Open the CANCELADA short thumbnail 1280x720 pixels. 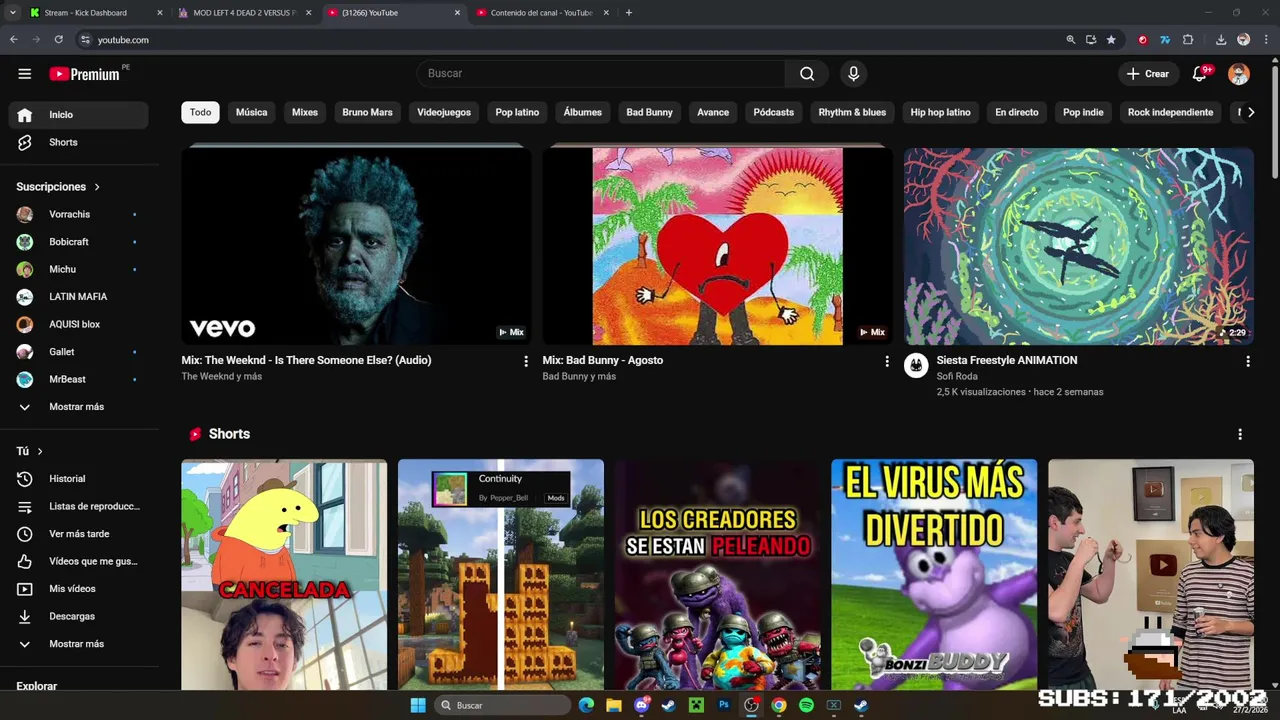[x=284, y=575]
